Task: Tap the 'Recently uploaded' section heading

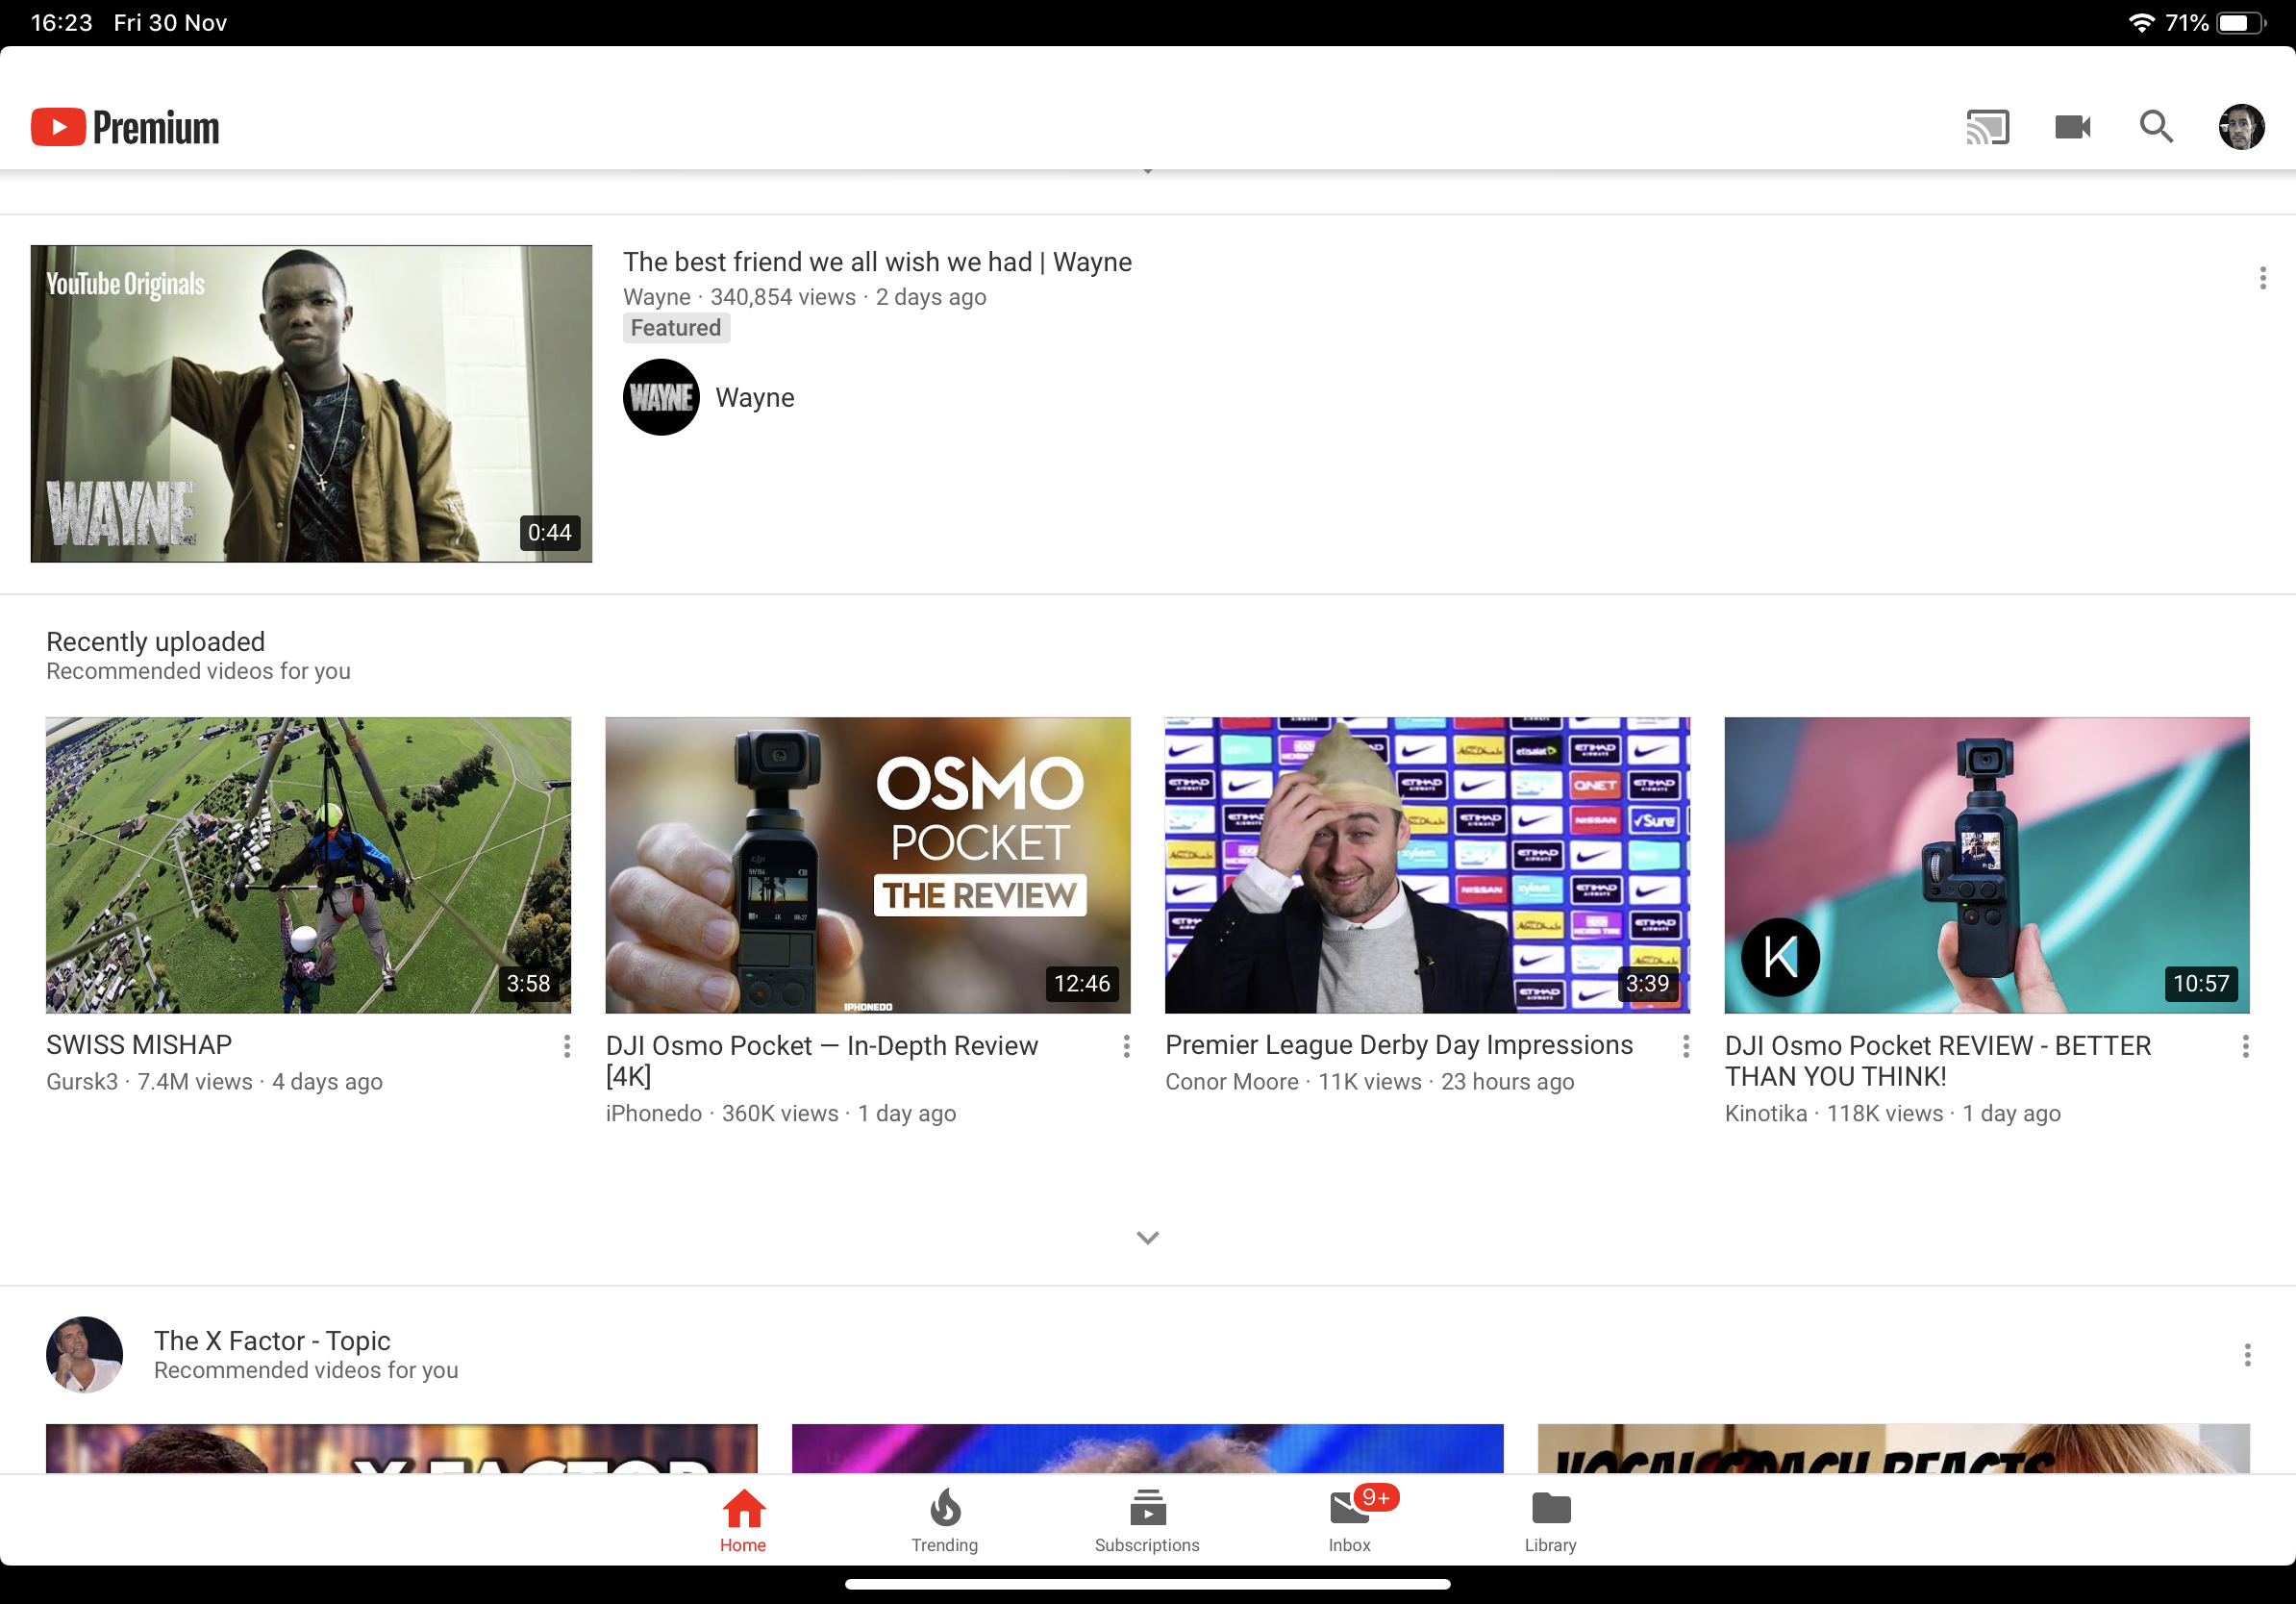Action: [155, 641]
